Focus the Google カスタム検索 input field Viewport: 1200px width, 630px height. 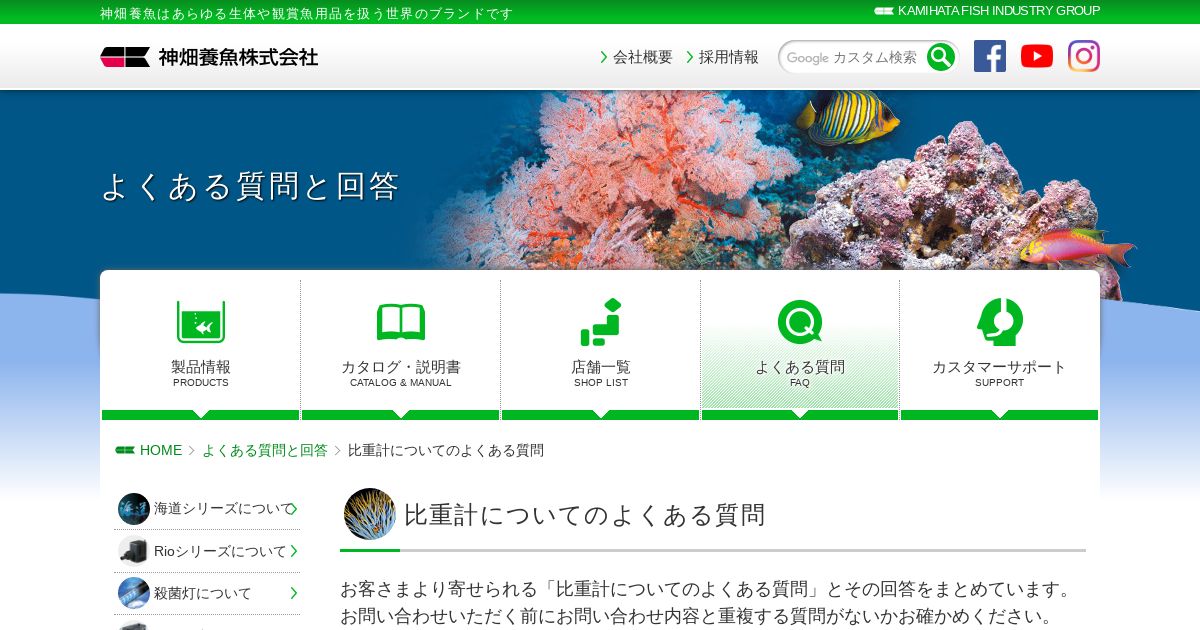tap(852, 57)
